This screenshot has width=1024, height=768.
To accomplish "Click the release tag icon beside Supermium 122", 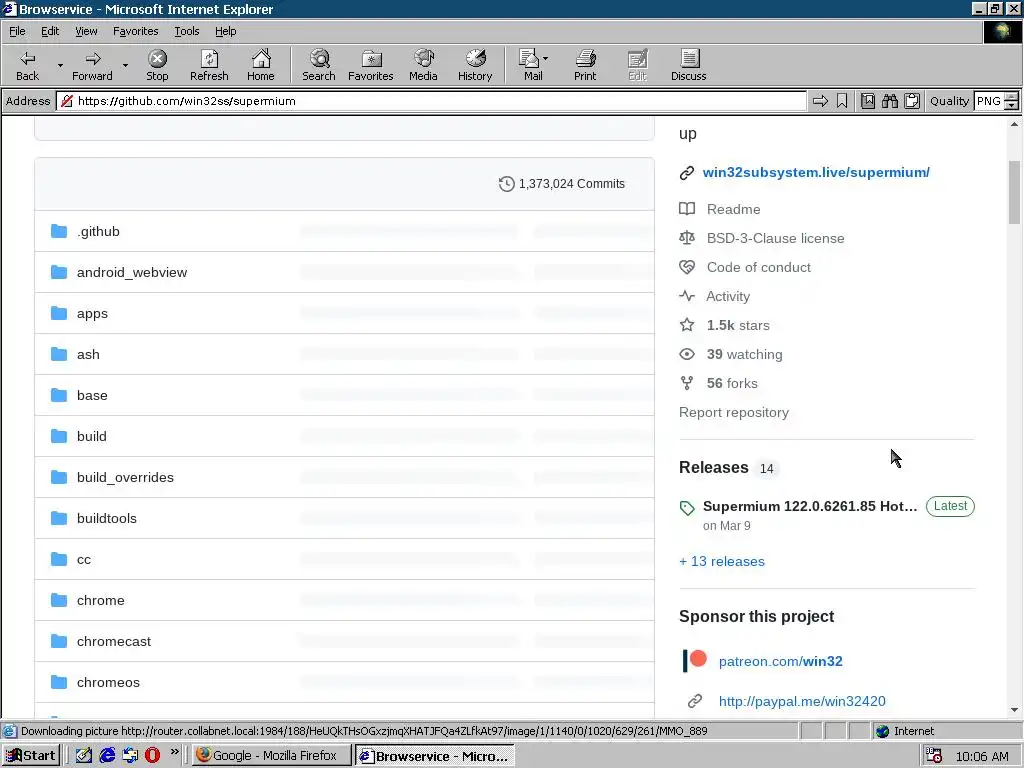I will 687,508.
